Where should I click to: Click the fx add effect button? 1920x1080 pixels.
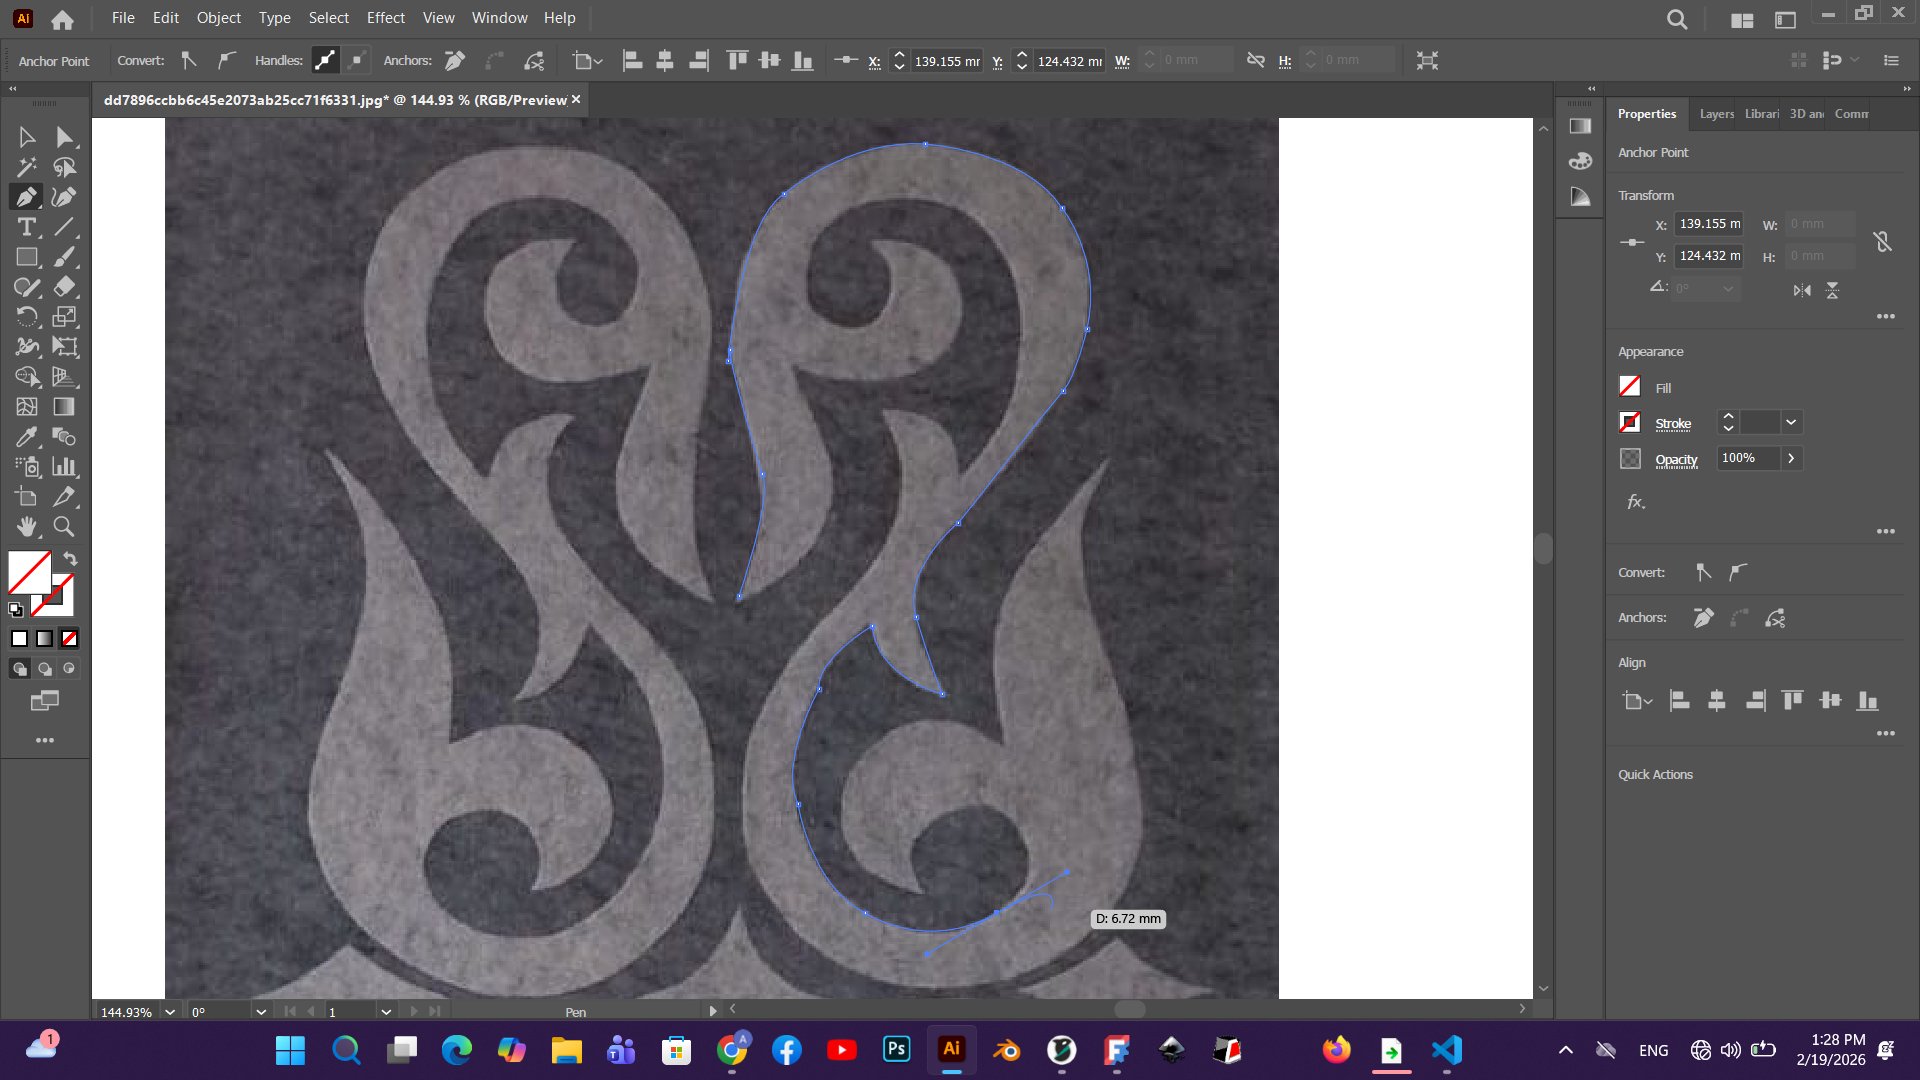pyautogui.click(x=1636, y=502)
